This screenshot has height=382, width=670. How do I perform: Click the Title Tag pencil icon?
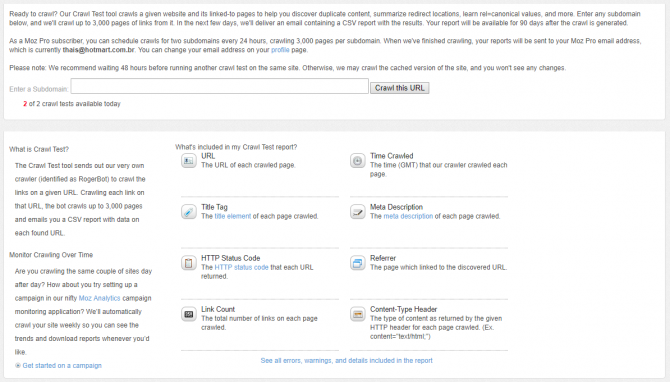188,212
